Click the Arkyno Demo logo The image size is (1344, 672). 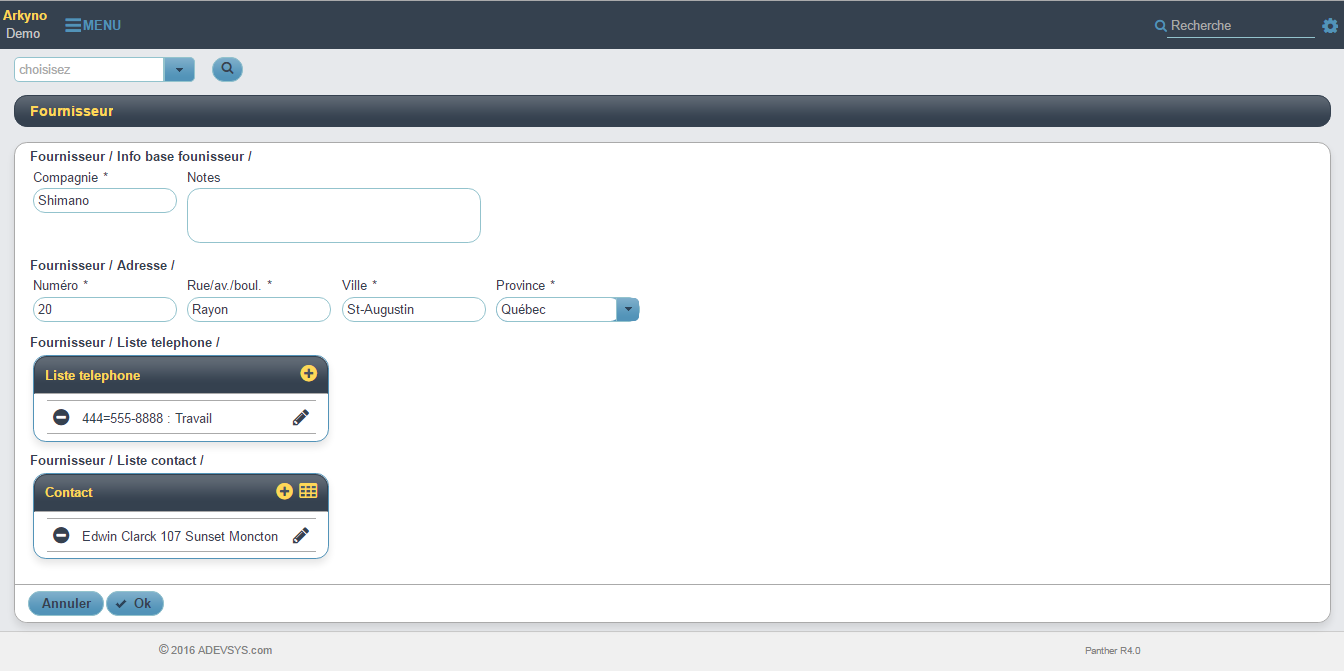pos(25,25)
